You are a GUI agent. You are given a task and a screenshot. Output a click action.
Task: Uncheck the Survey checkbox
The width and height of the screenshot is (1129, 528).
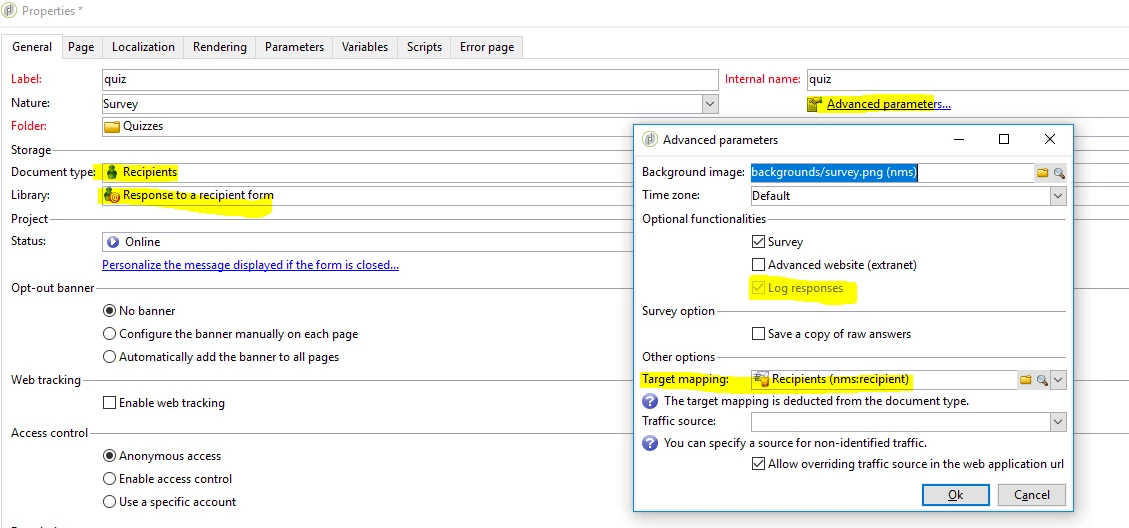pyautogui.click(x=757, y=241)
